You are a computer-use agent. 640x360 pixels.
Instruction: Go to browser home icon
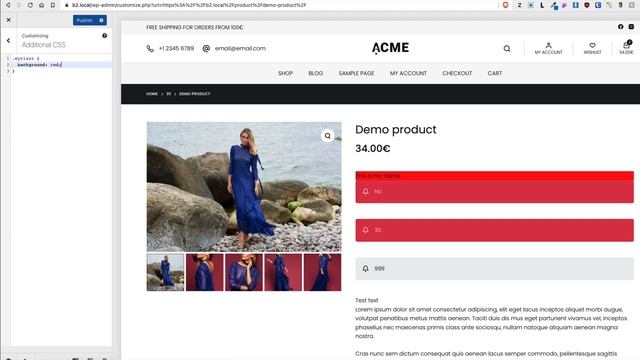(x=41, y=5)
